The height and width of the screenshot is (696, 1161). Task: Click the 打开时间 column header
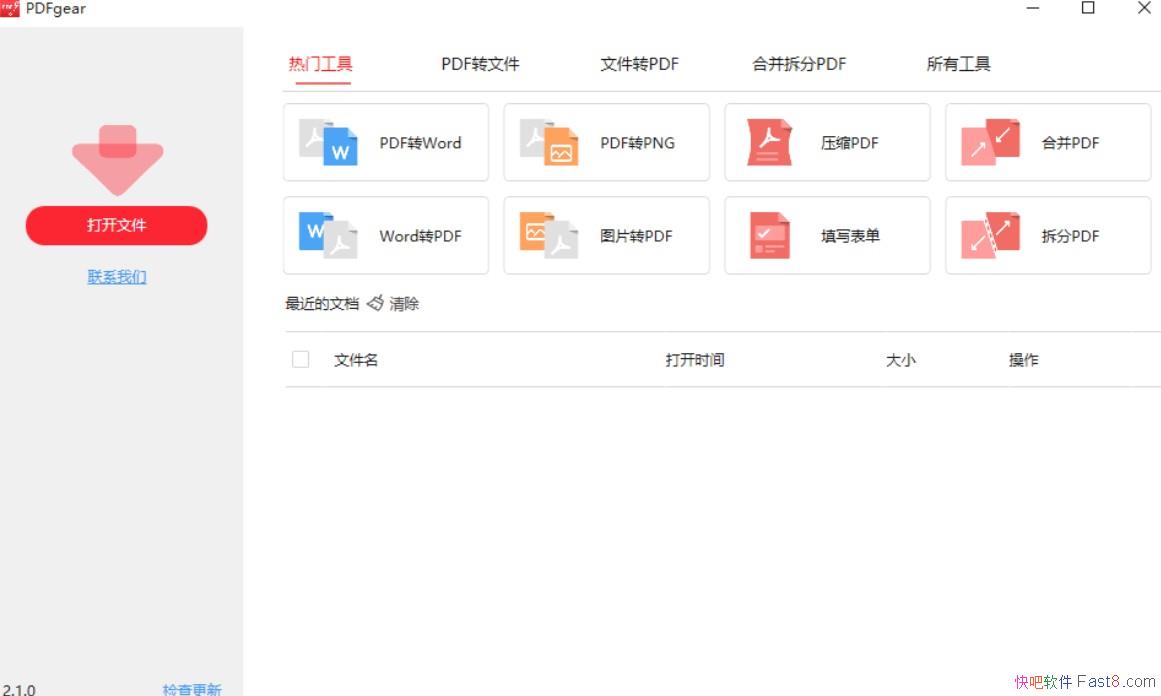pyautogui.click(x=694, y=360)
